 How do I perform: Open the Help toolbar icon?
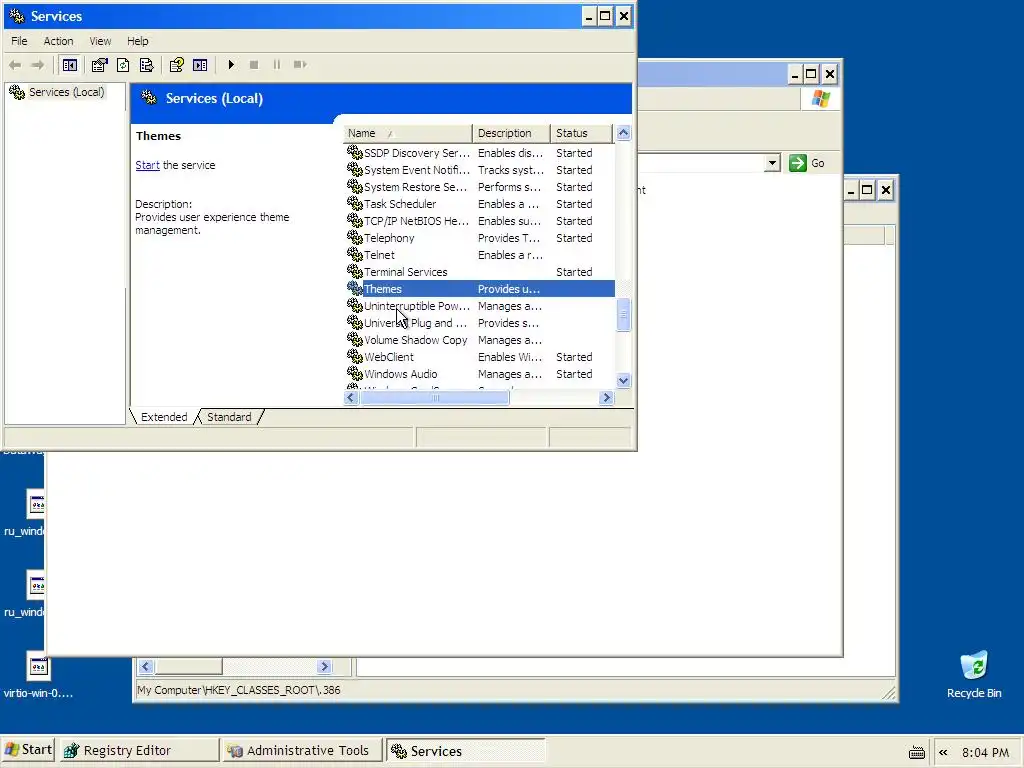(176, 65)
